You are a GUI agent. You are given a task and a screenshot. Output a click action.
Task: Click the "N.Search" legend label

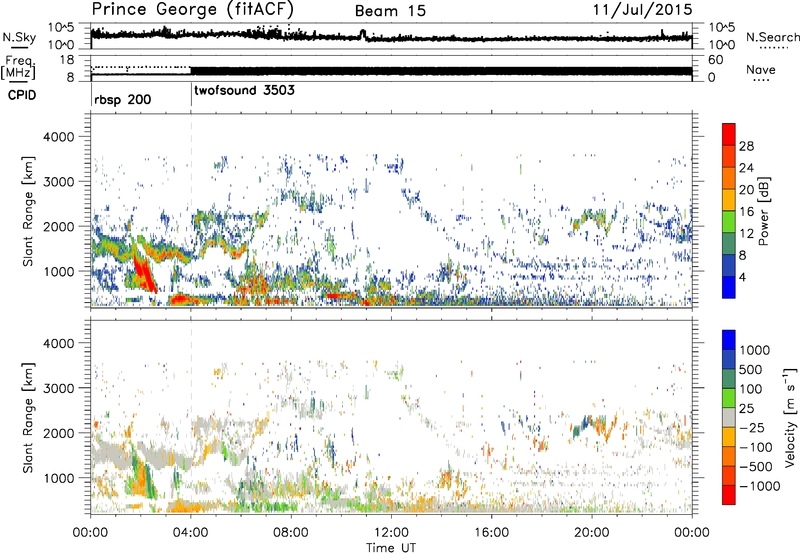click(x=773, y=37)
